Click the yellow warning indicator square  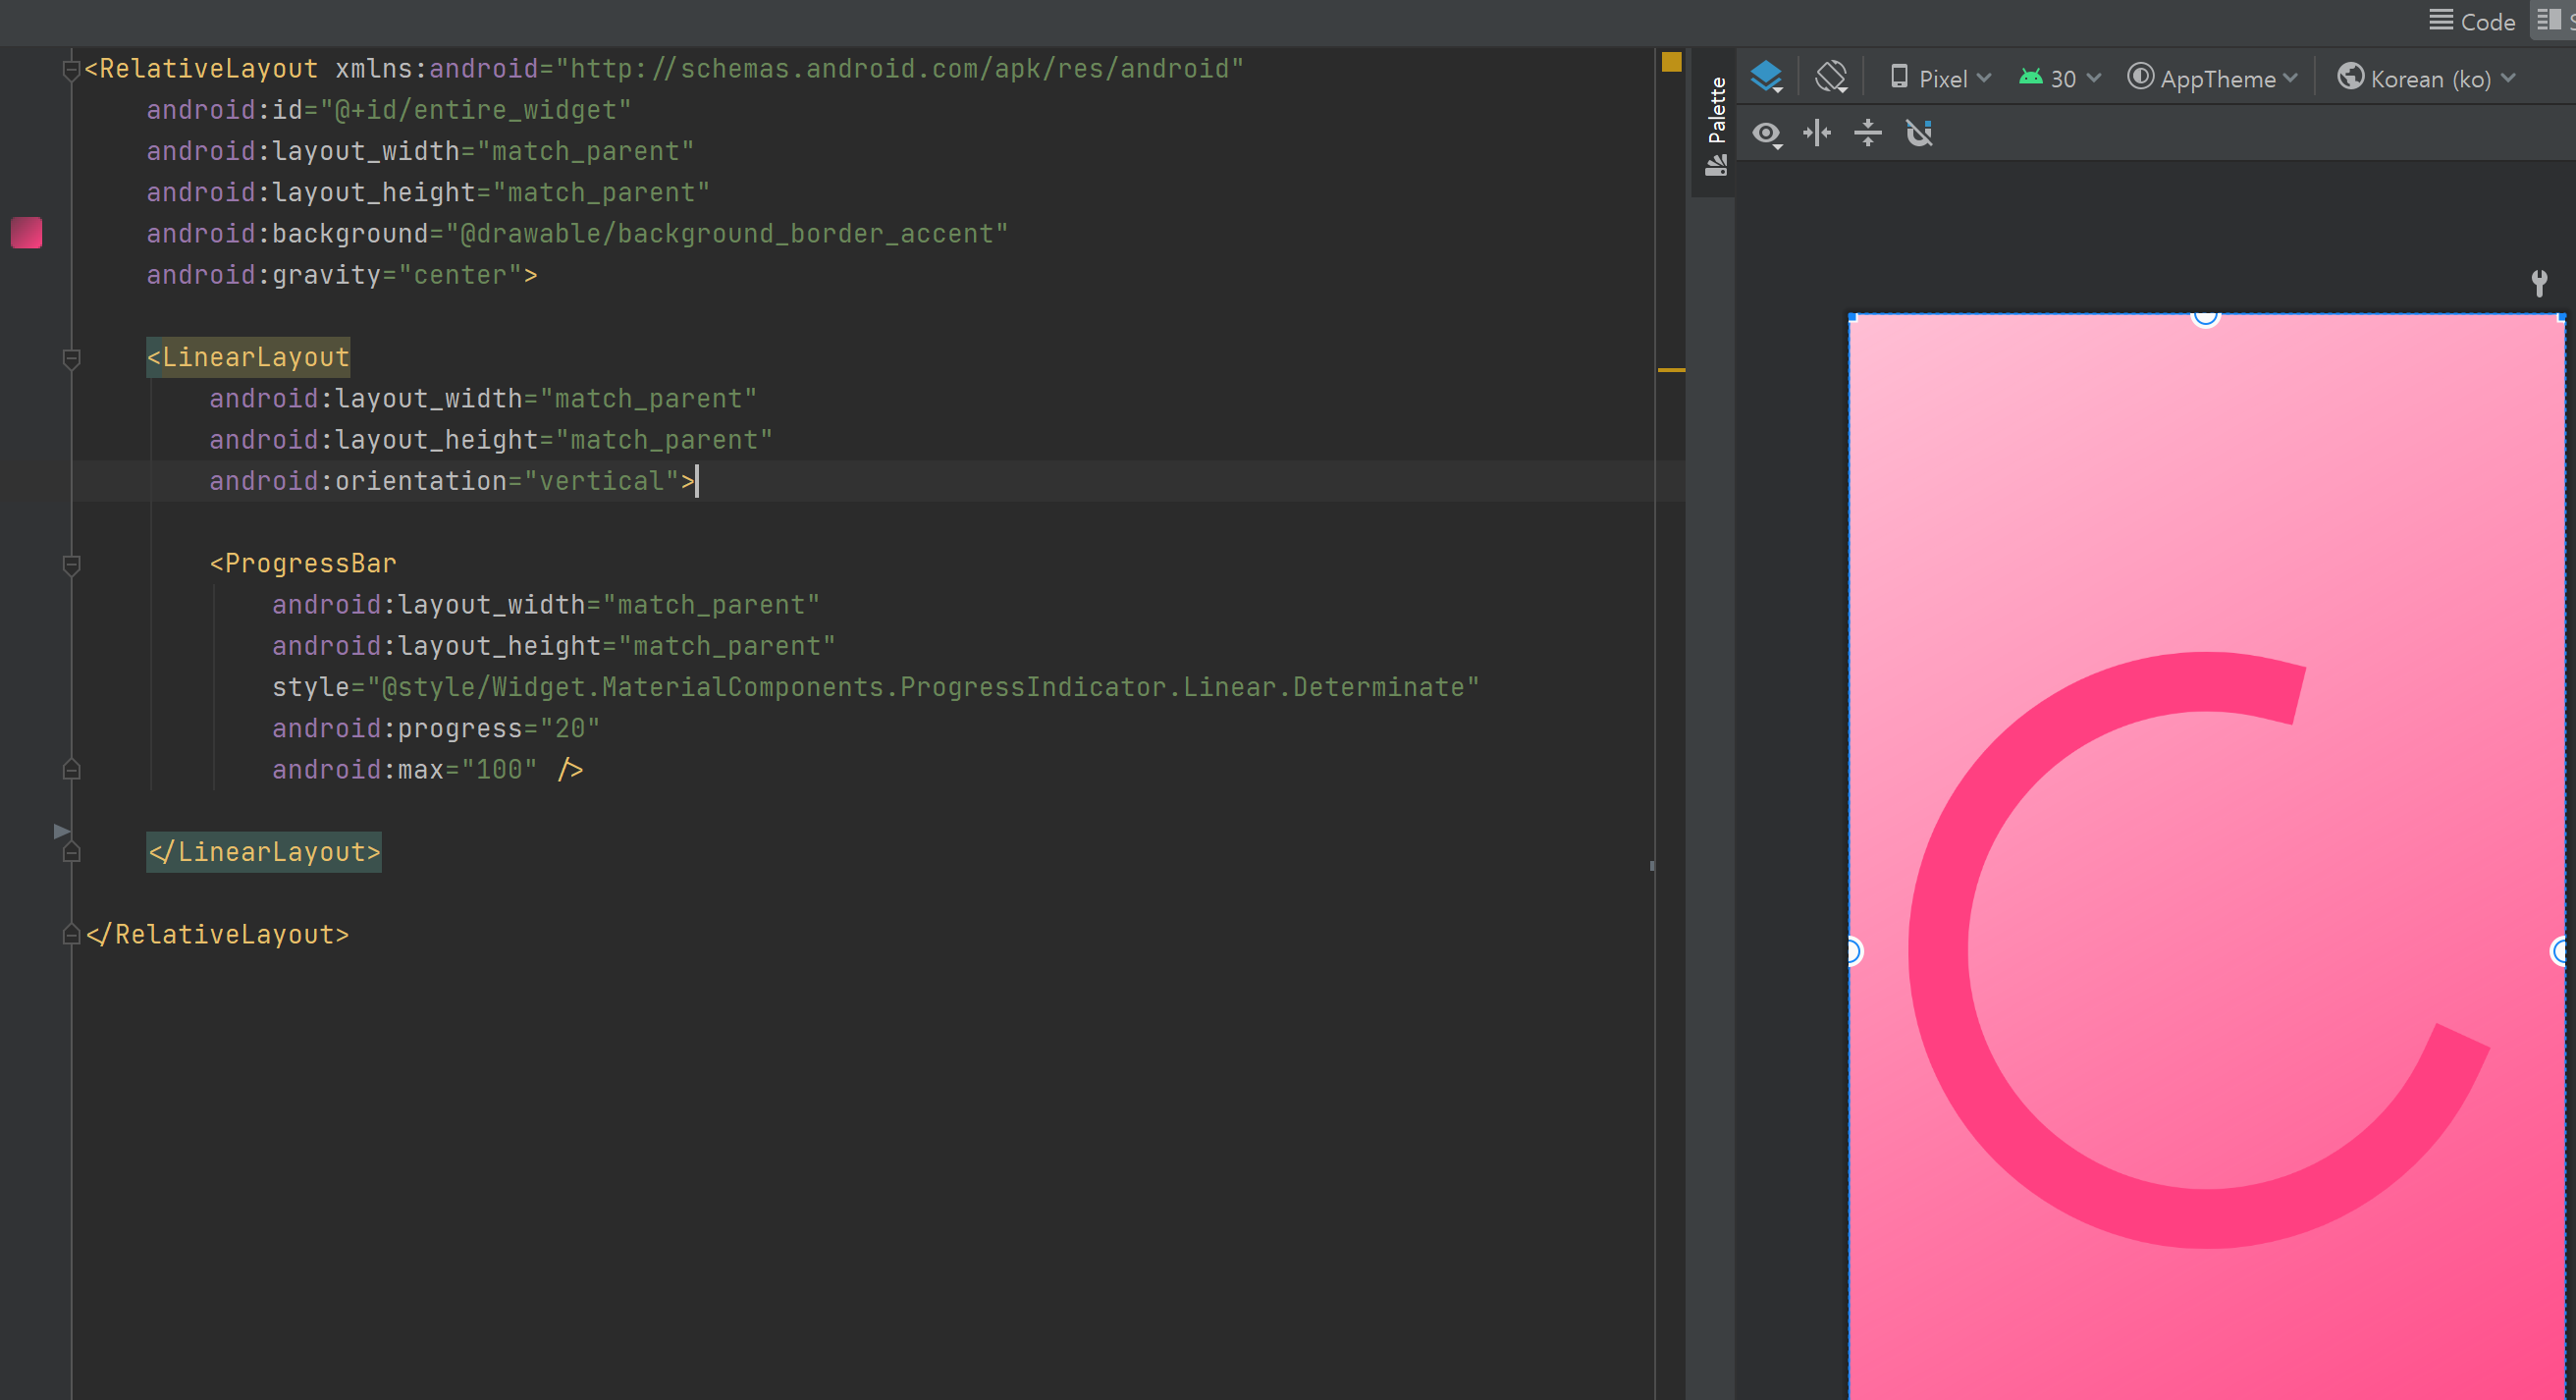tap(1671, 62)
